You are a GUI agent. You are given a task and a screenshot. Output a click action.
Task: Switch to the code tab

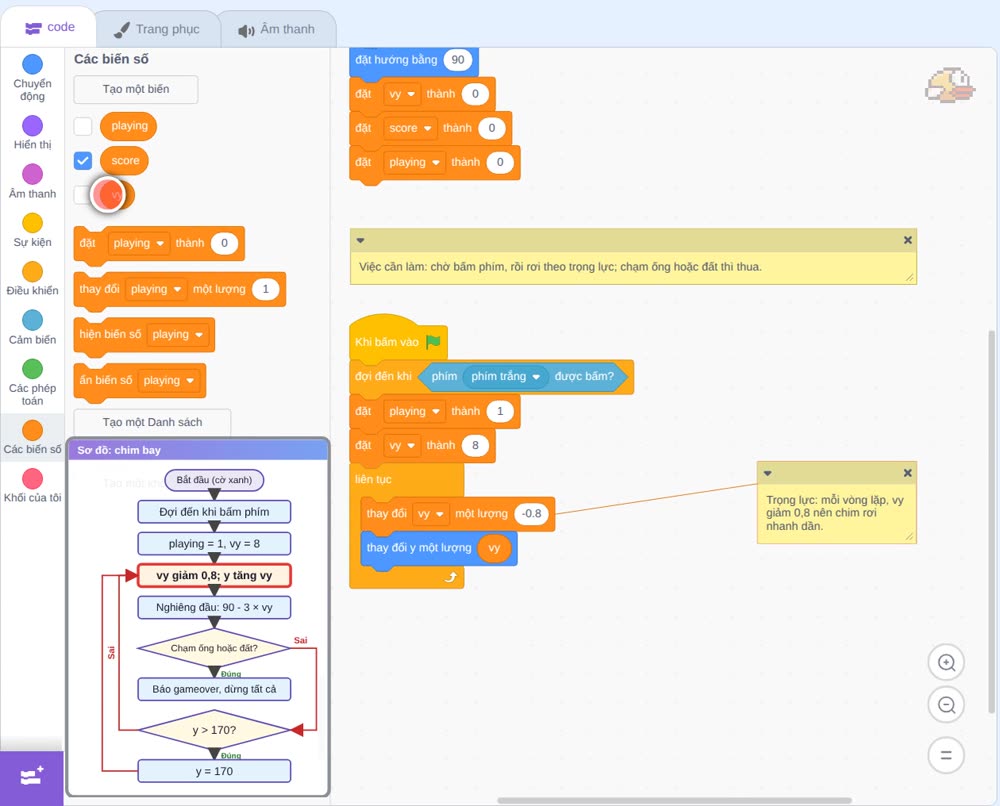(49, 27)
